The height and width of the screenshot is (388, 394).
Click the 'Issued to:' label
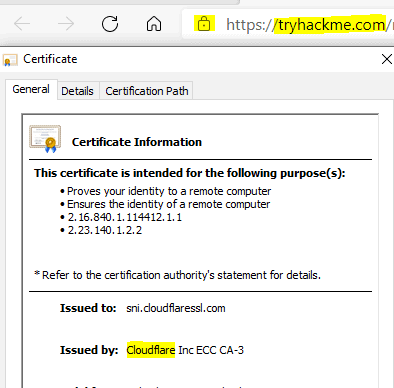pyautogui.click(x=88, y=308)
